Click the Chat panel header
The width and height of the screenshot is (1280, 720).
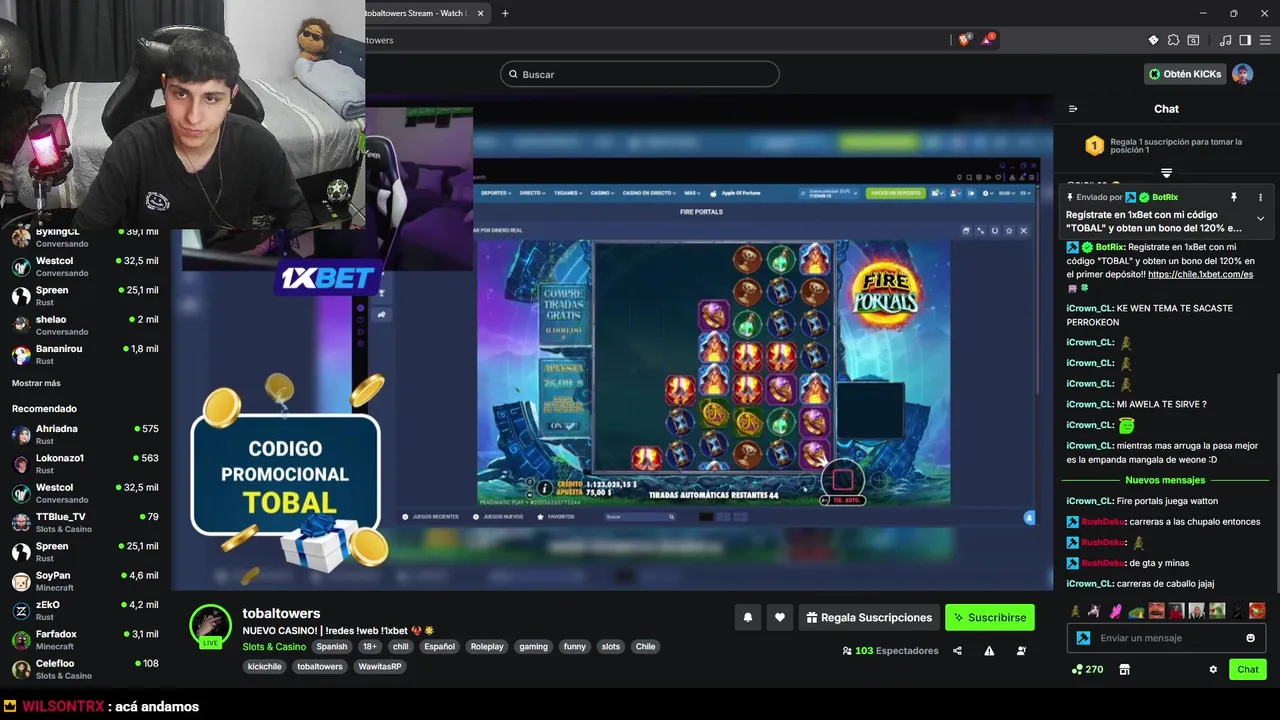click(x=1166, y=109)
